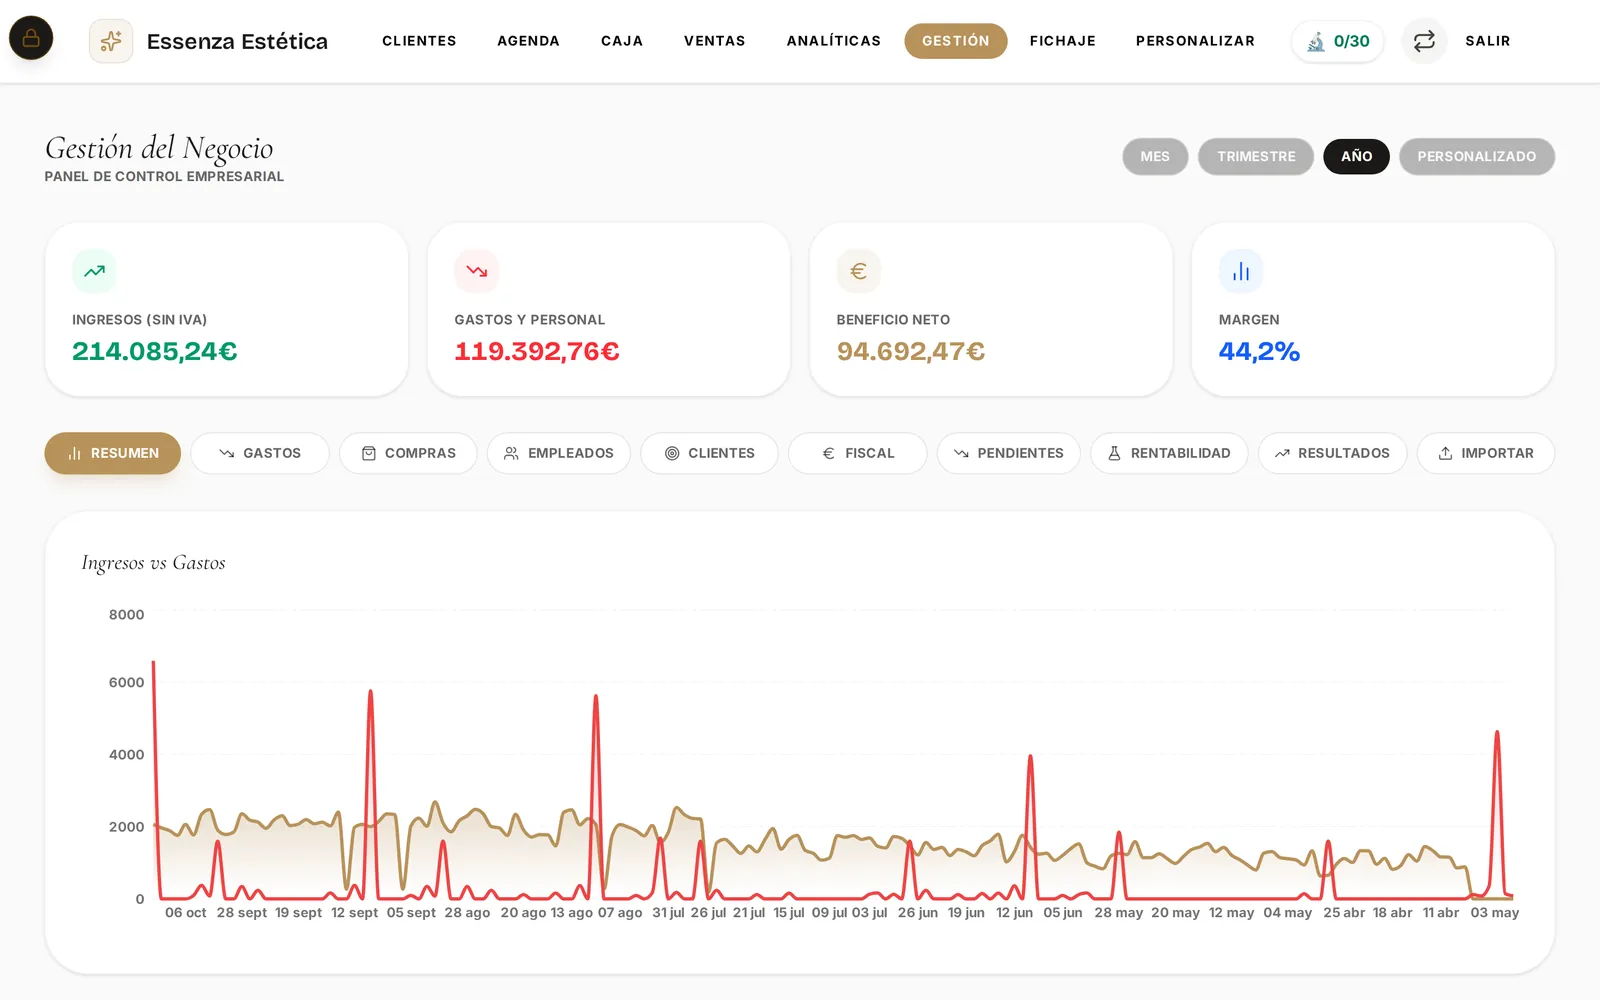Choose Personalizado date range
The height and width of the screenshot is (1000, 1600).
[1477, 156]
